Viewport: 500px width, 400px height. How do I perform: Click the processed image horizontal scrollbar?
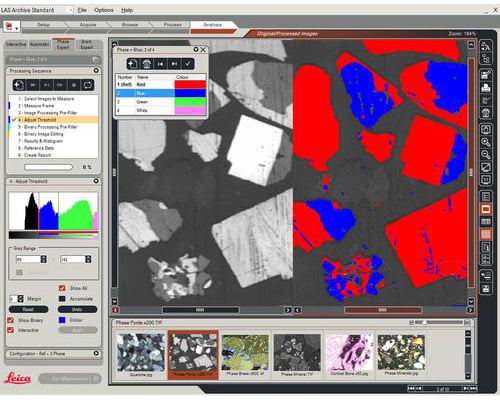click(x=383, y=310)
